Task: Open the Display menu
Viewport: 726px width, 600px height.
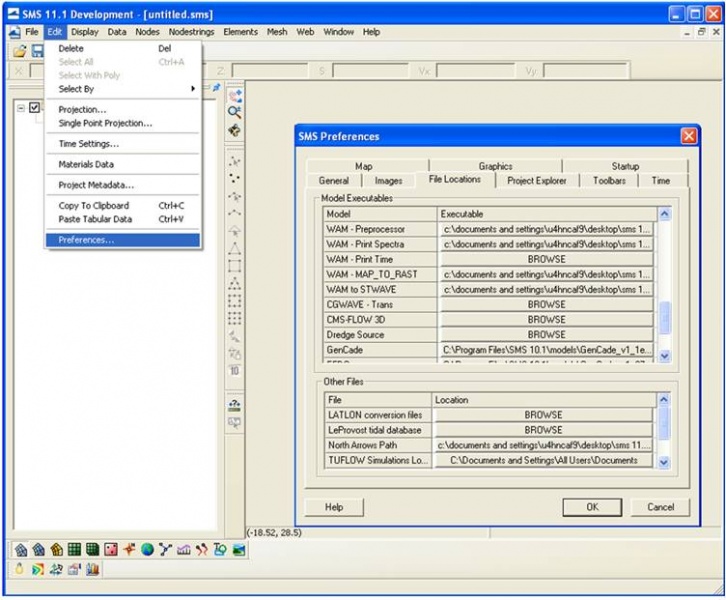Action: point(85,32)
